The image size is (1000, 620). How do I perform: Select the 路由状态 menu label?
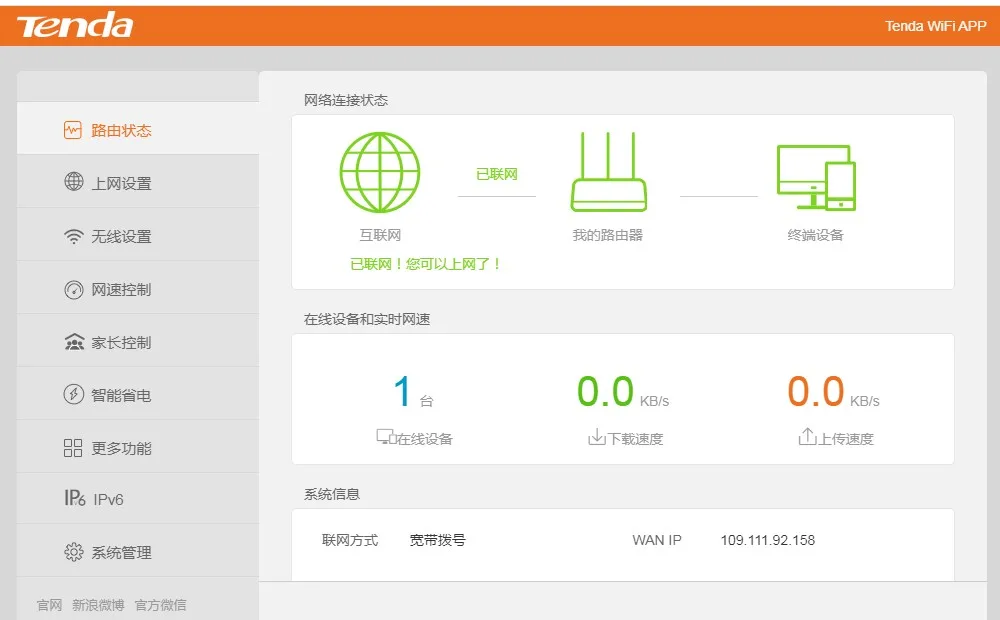click(121, 131)
